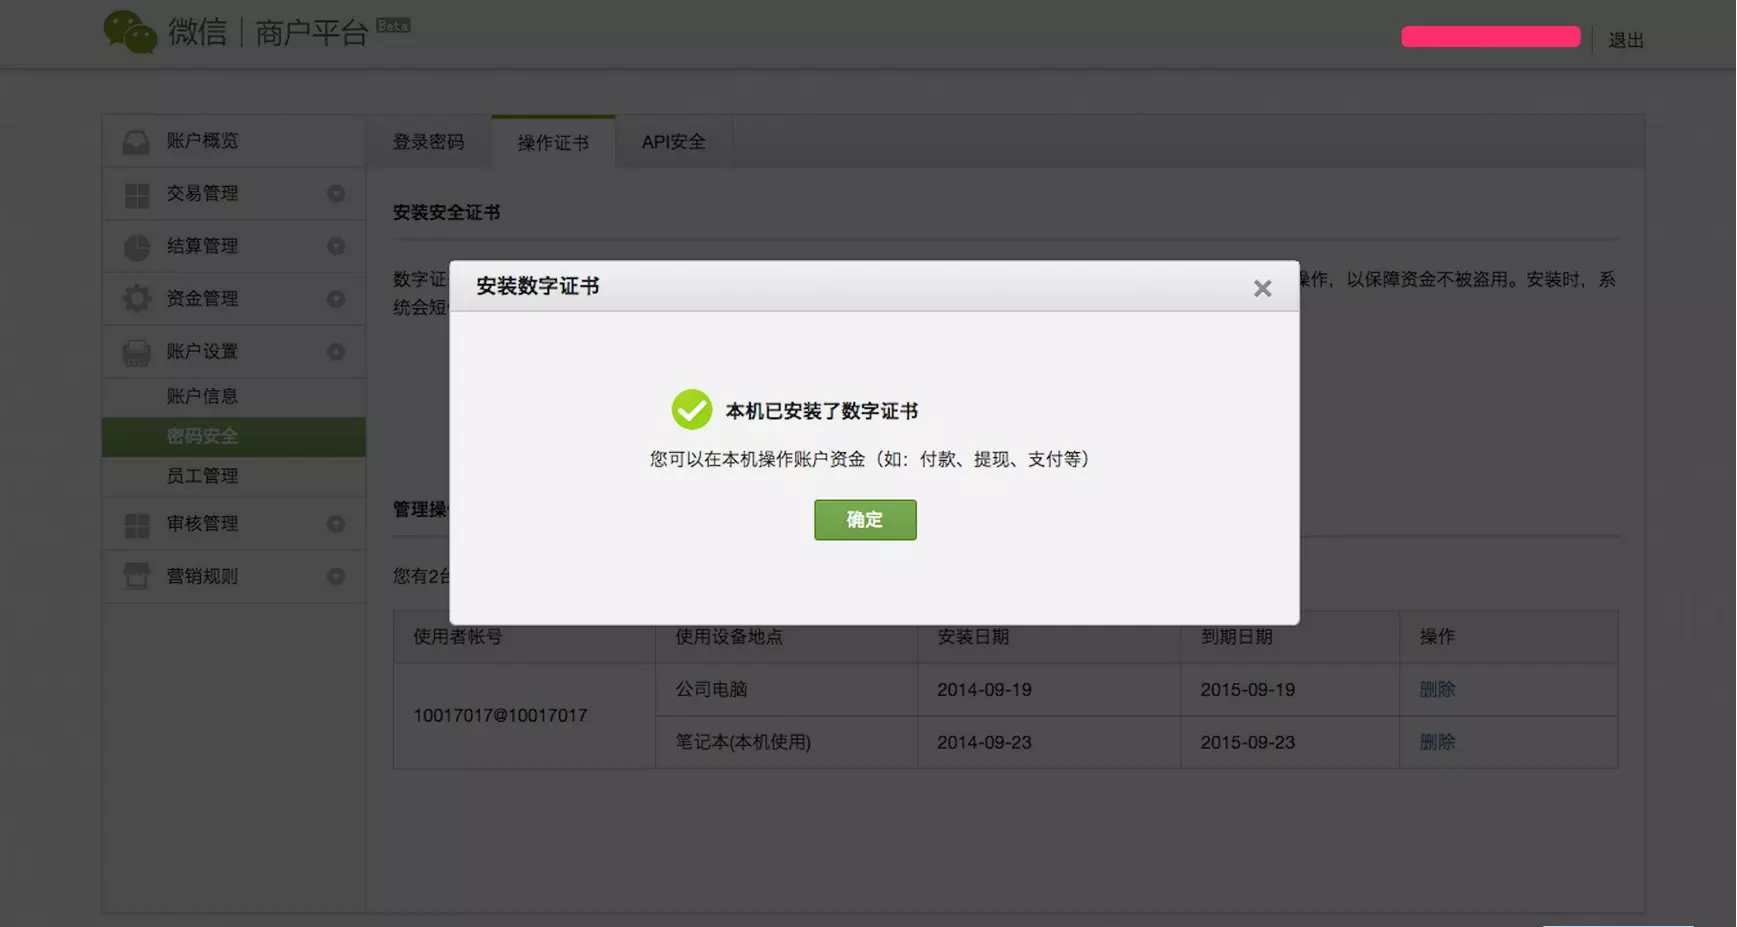Collapse the 账户设置 menu arrow
The image size is (1737, 927).
(x=336, y=352)
